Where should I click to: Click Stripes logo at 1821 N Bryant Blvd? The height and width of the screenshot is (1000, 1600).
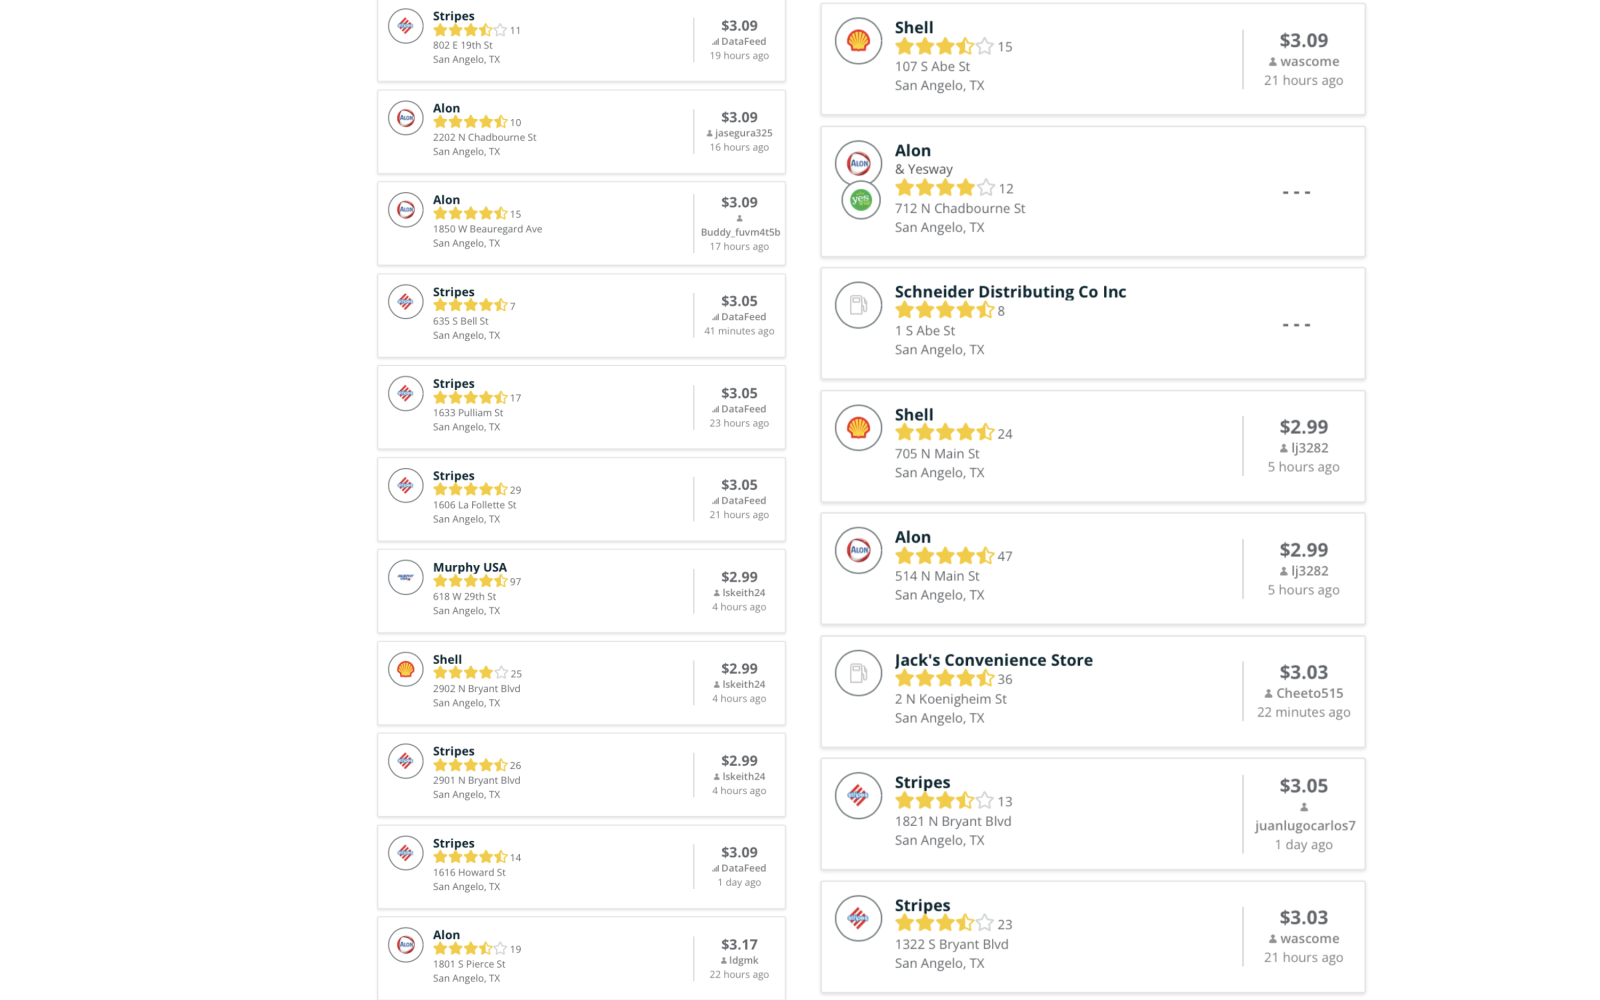coord(858,796)
